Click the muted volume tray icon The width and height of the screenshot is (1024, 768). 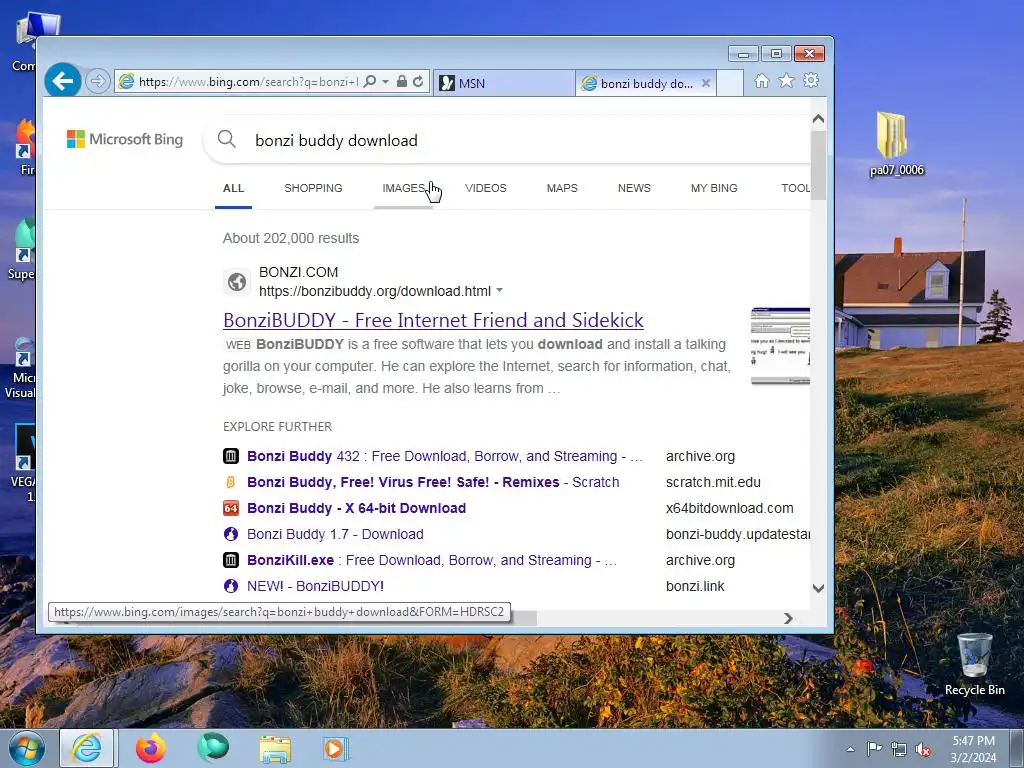[923, 750]
